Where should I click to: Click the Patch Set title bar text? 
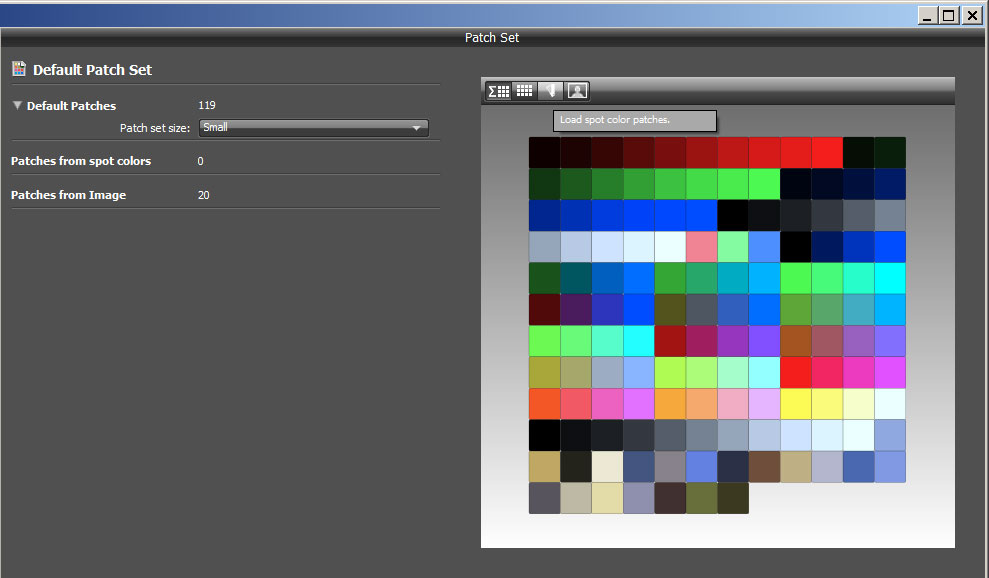coord(492,38)
